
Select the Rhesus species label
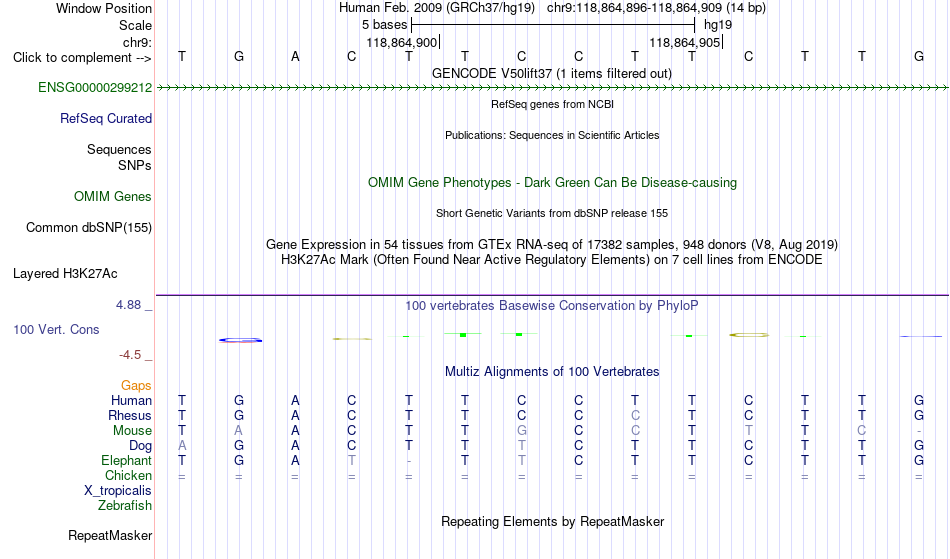(130, 416)
